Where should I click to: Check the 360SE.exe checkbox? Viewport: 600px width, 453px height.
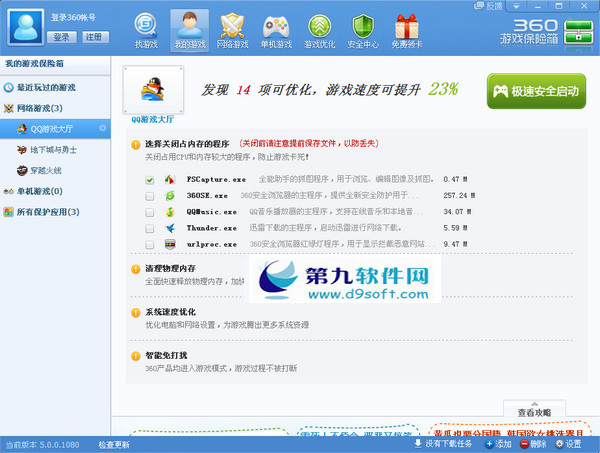(149, 196)
